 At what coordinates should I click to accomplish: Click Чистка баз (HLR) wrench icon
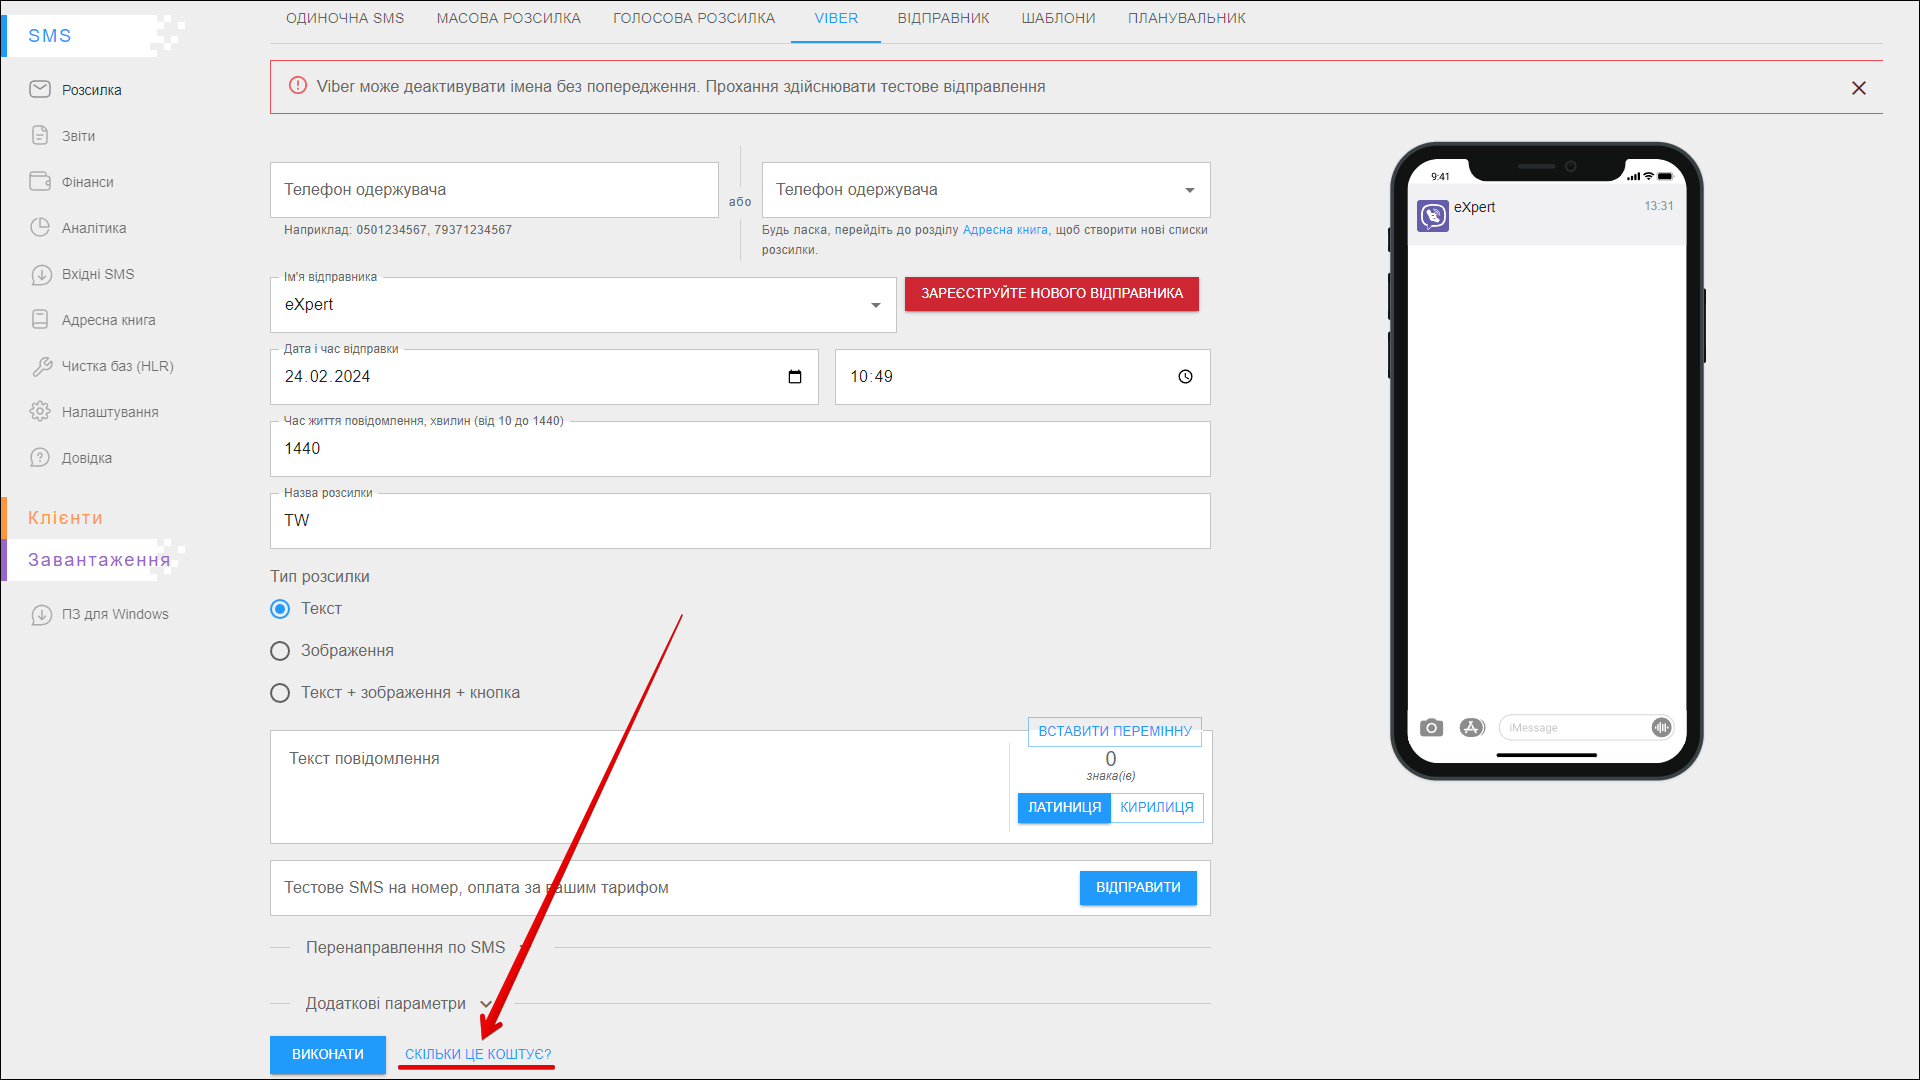(40, 366)
